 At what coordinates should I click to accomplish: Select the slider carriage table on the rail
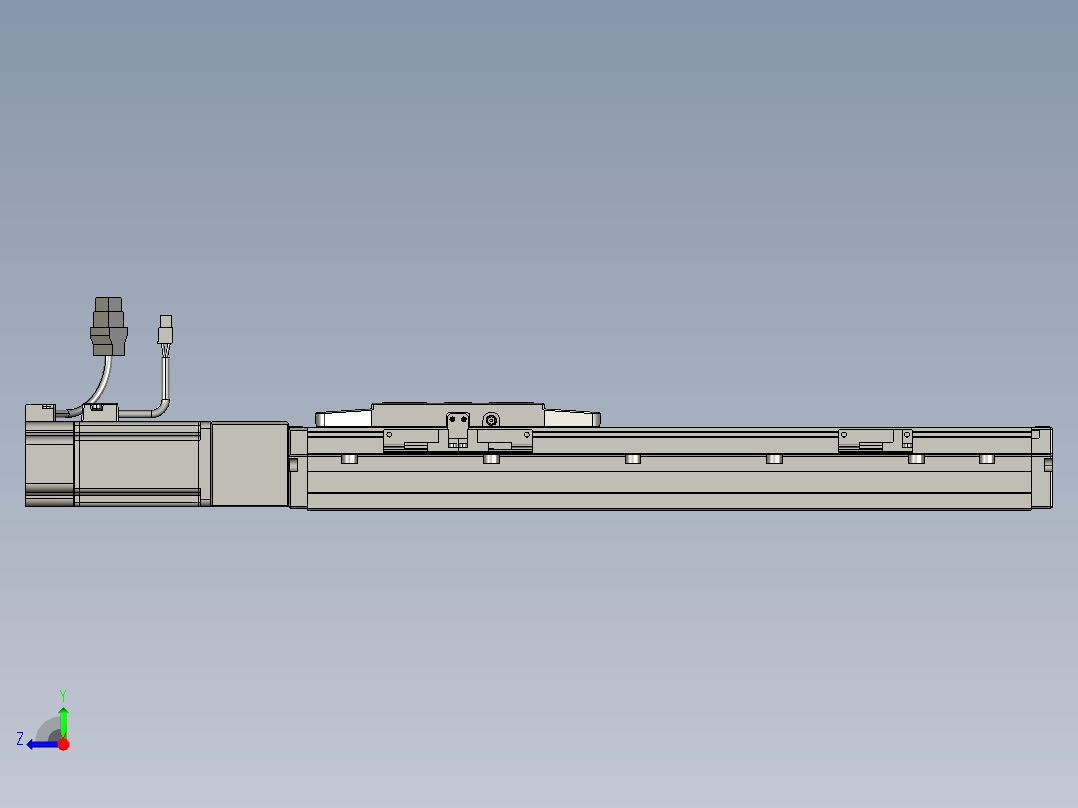point(458,415)
